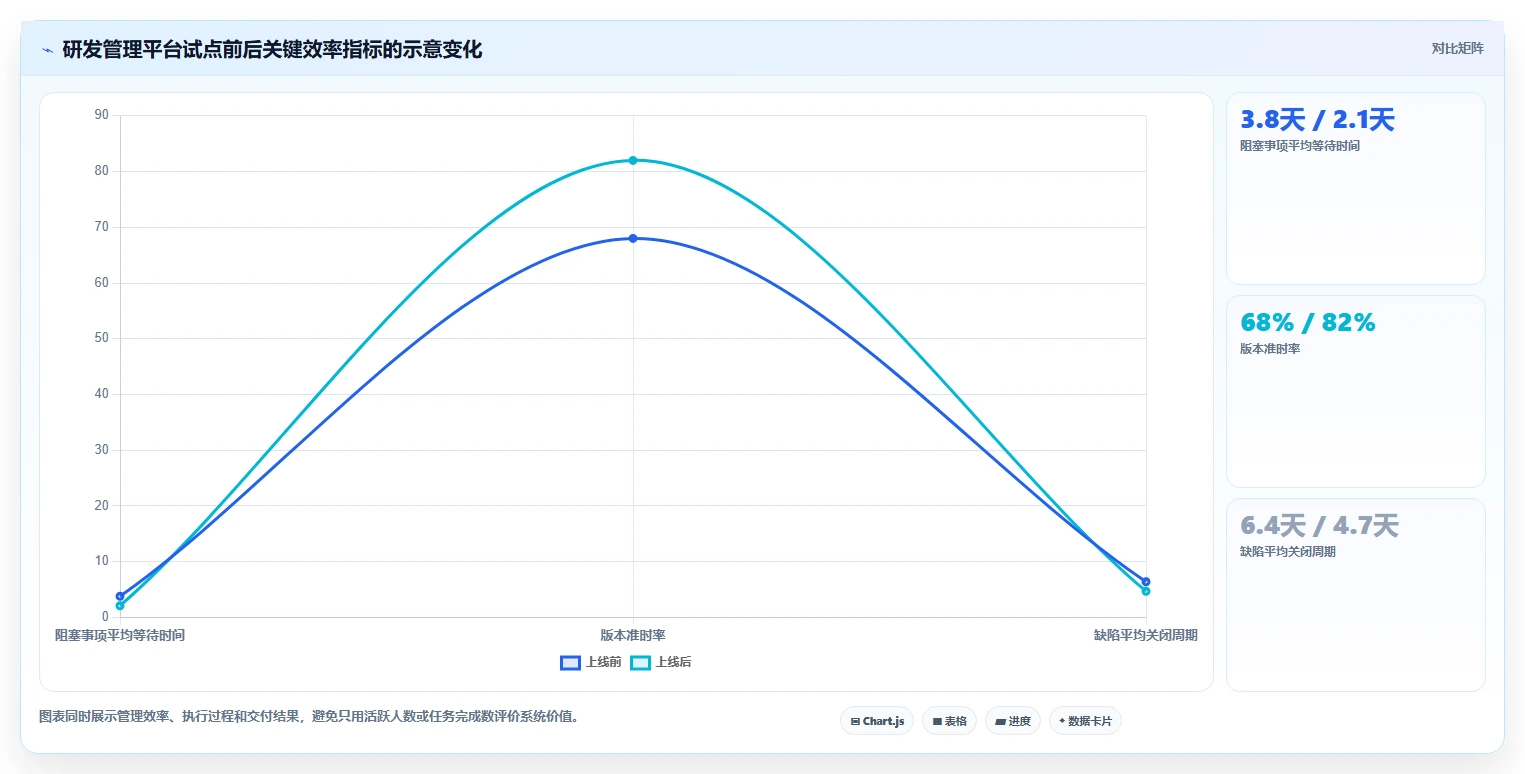
Task: Click the y-axis tick 30
Action: click(101, 450)
